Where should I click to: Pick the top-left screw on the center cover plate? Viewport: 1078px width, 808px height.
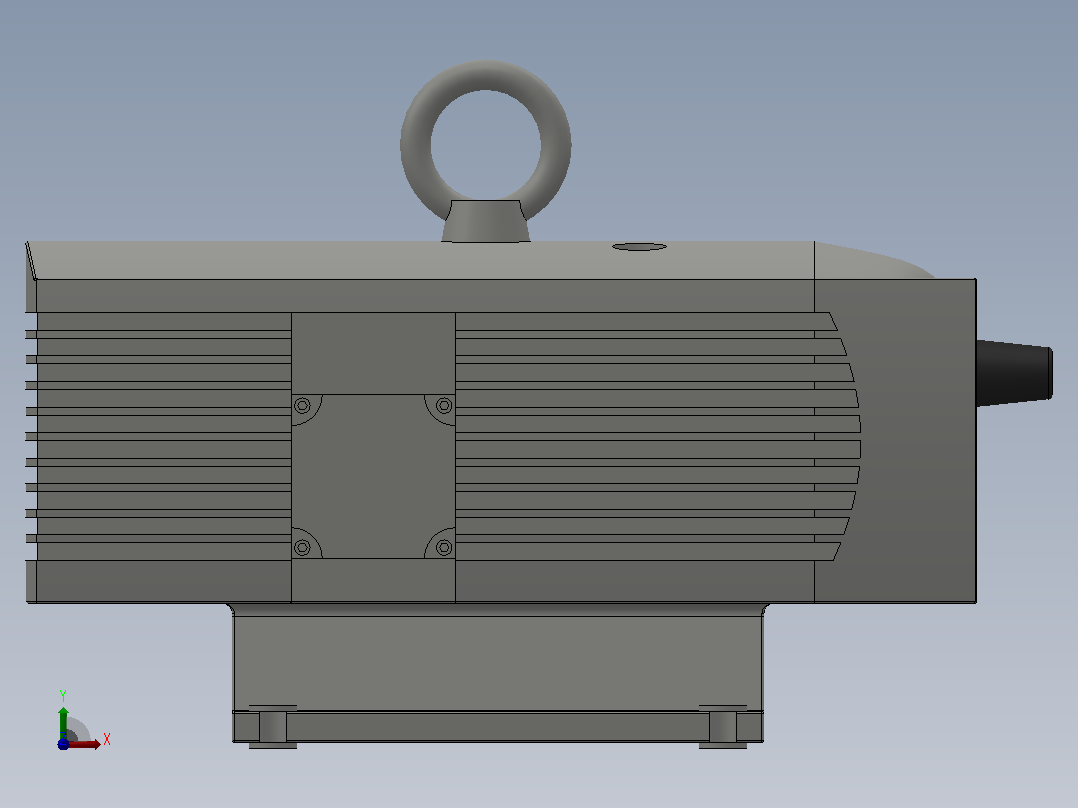coord(302,405)
